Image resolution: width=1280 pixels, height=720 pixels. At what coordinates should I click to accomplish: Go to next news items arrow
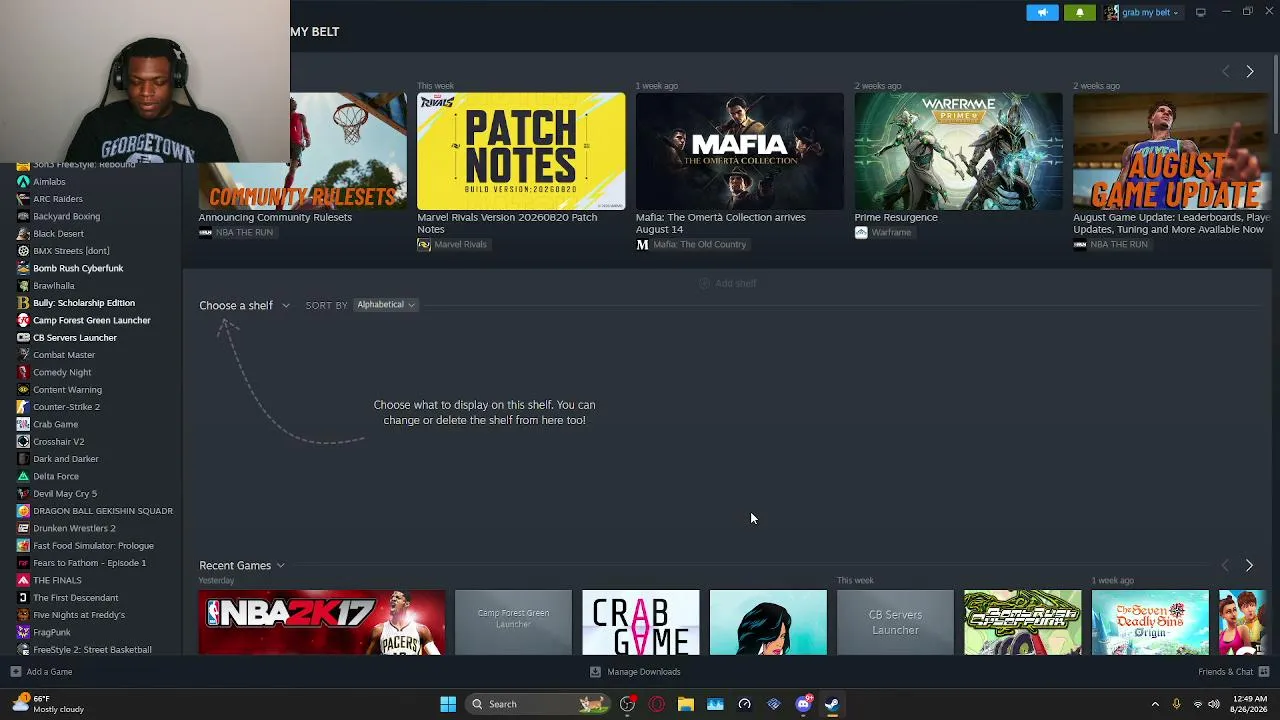[x=1249, y=72]
